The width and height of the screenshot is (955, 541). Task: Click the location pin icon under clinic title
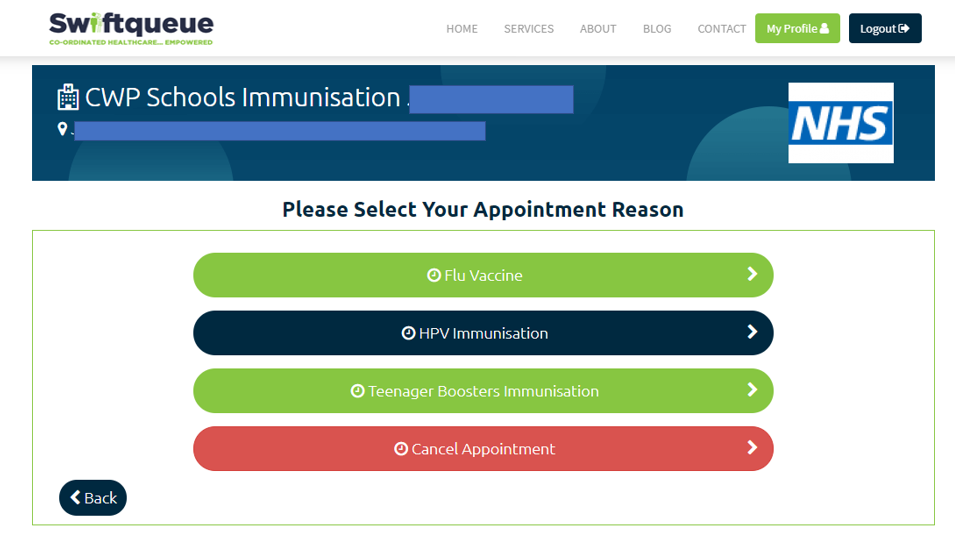tap(62, 129)
